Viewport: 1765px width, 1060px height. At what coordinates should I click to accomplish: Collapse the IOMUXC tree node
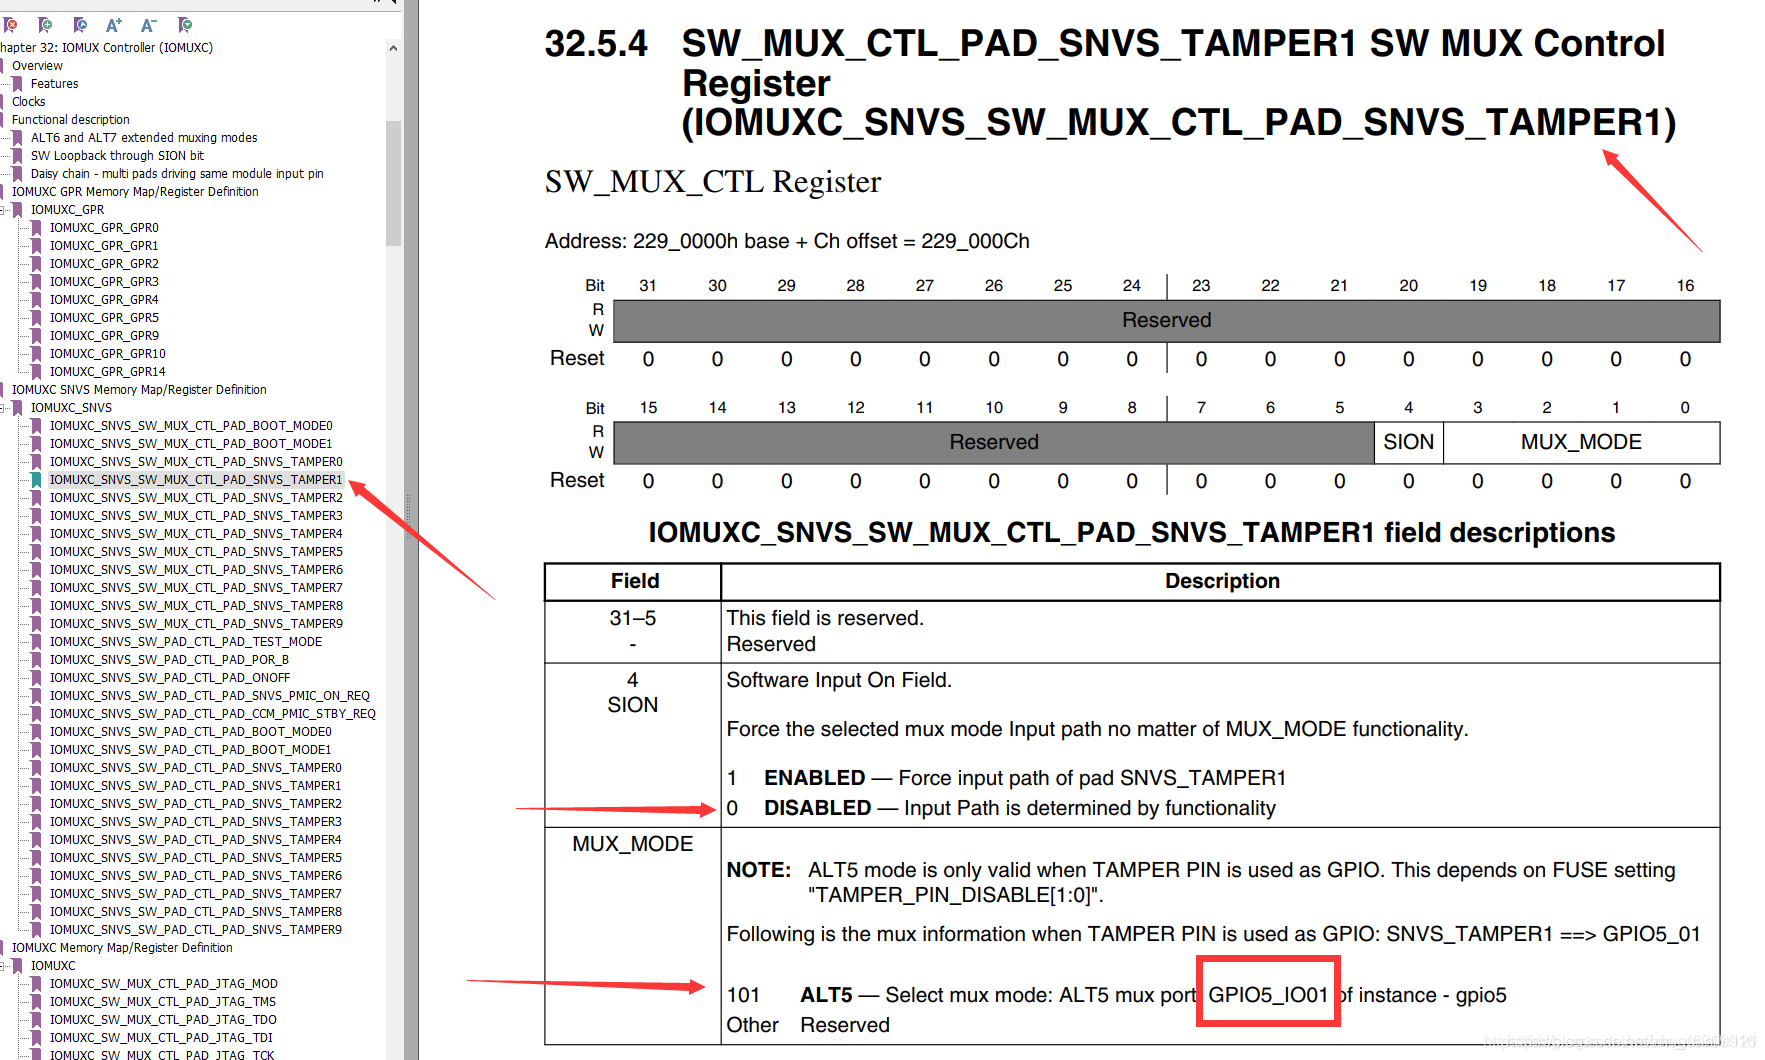tap(3, 966)
